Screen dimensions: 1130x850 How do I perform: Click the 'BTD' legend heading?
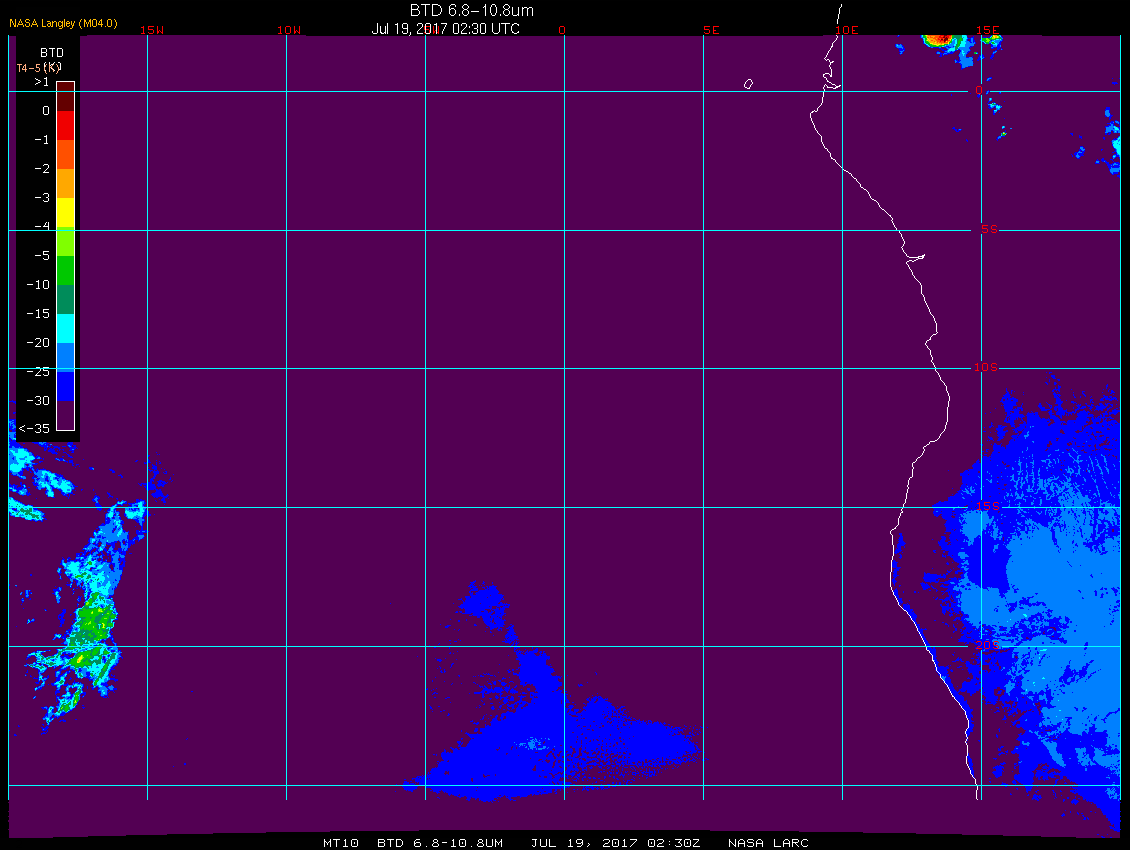coord(52,53)
